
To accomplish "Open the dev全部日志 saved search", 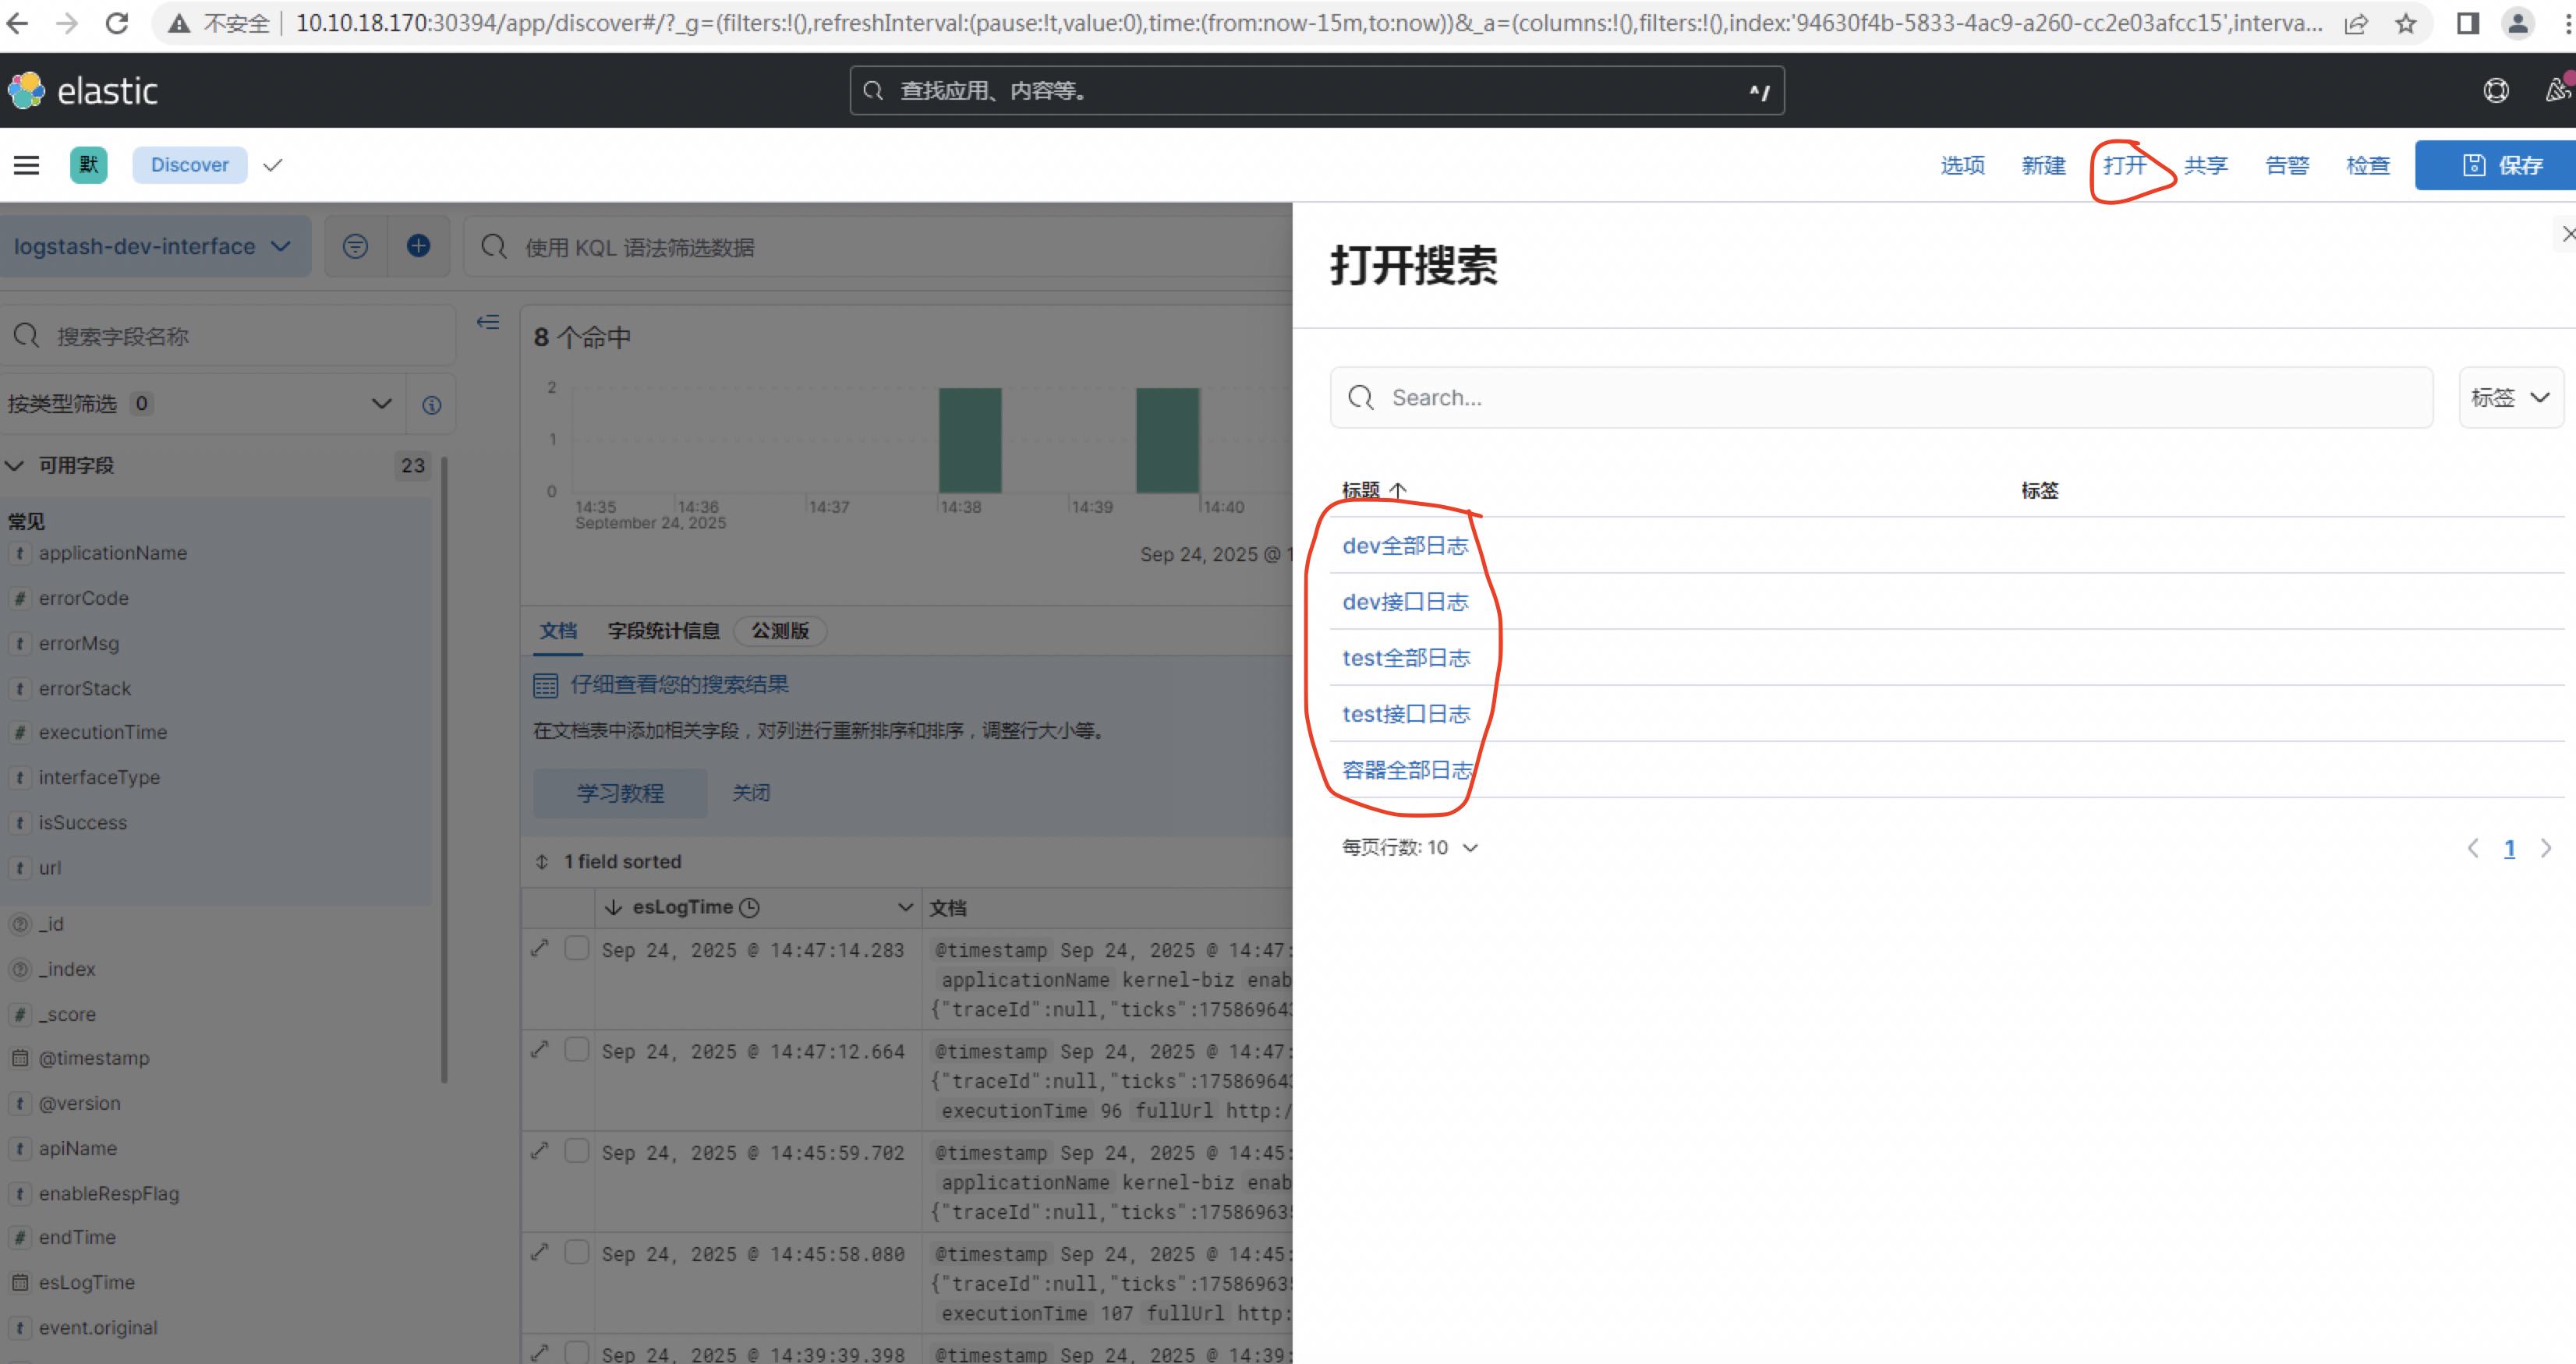I will (1406, 546).
